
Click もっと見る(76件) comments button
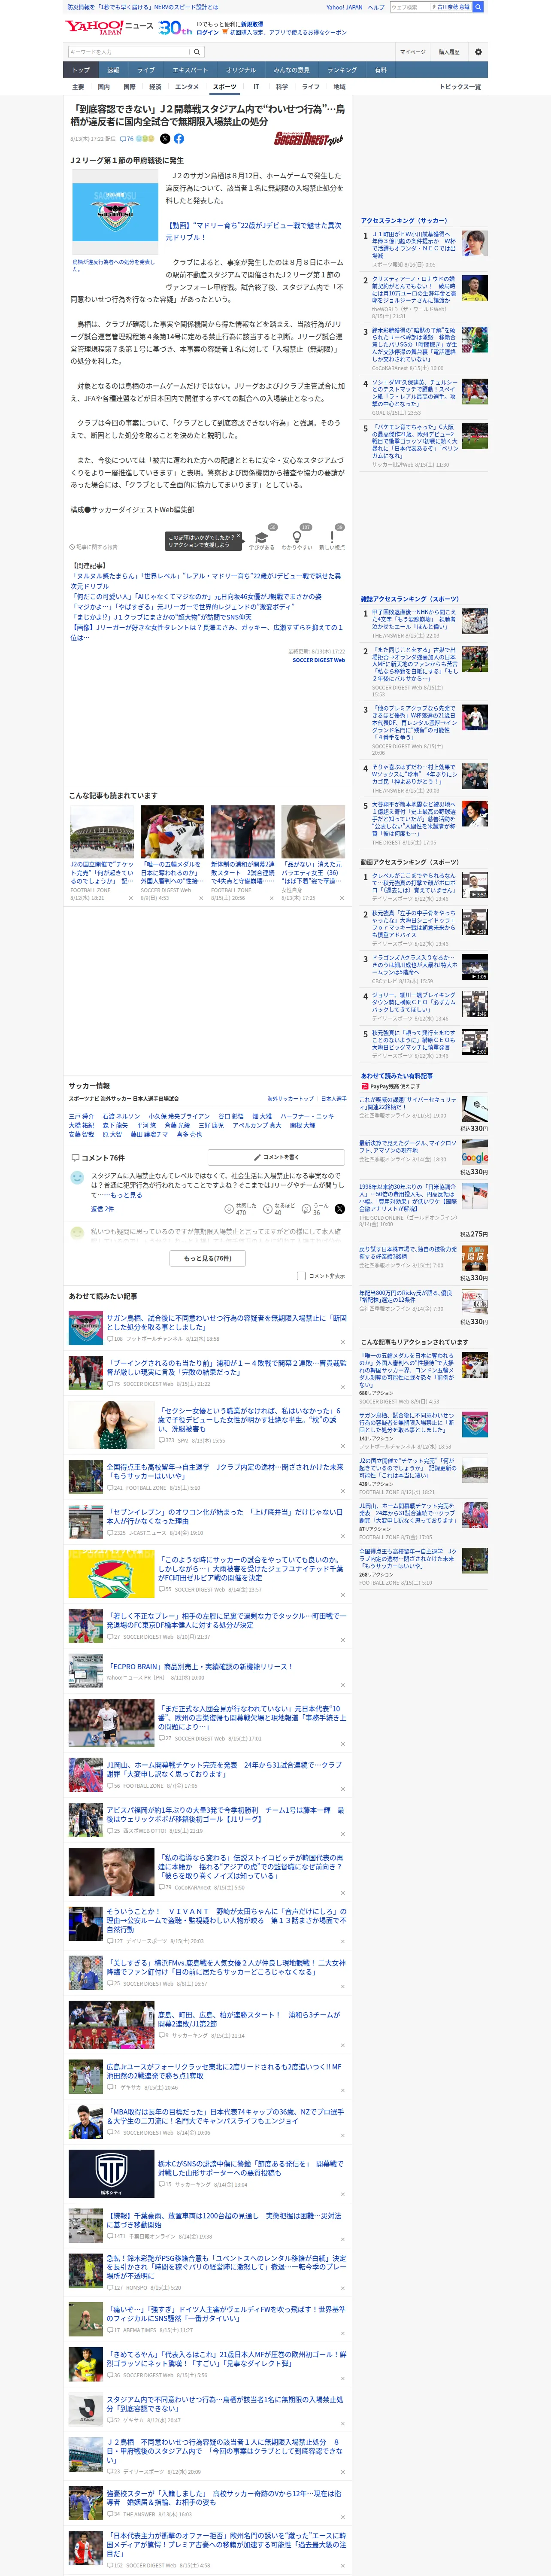tap(208, 1258)
